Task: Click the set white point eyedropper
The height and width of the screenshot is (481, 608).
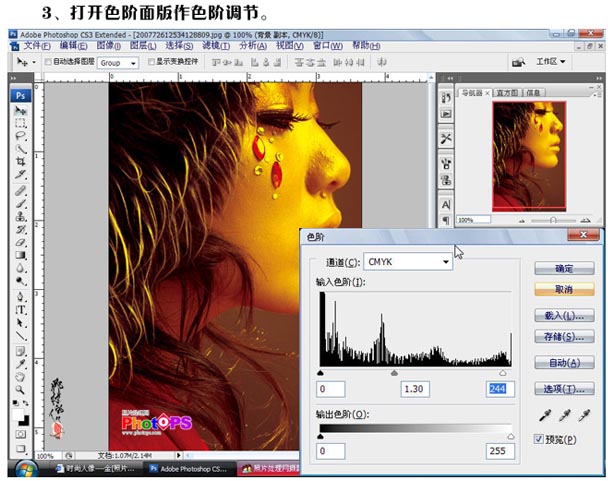Action: click(x=584, y=415)
